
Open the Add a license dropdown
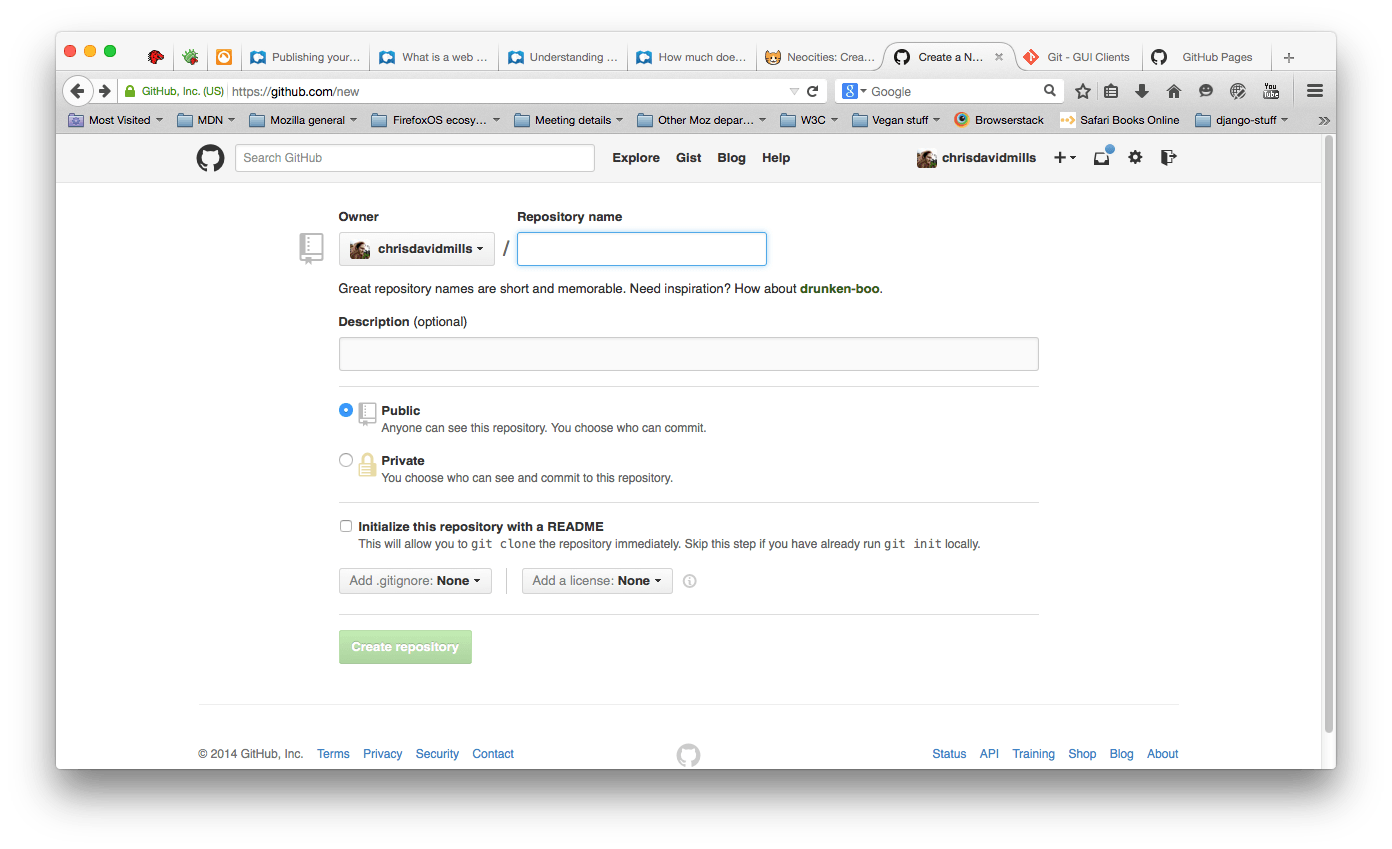tap(596, 580)
